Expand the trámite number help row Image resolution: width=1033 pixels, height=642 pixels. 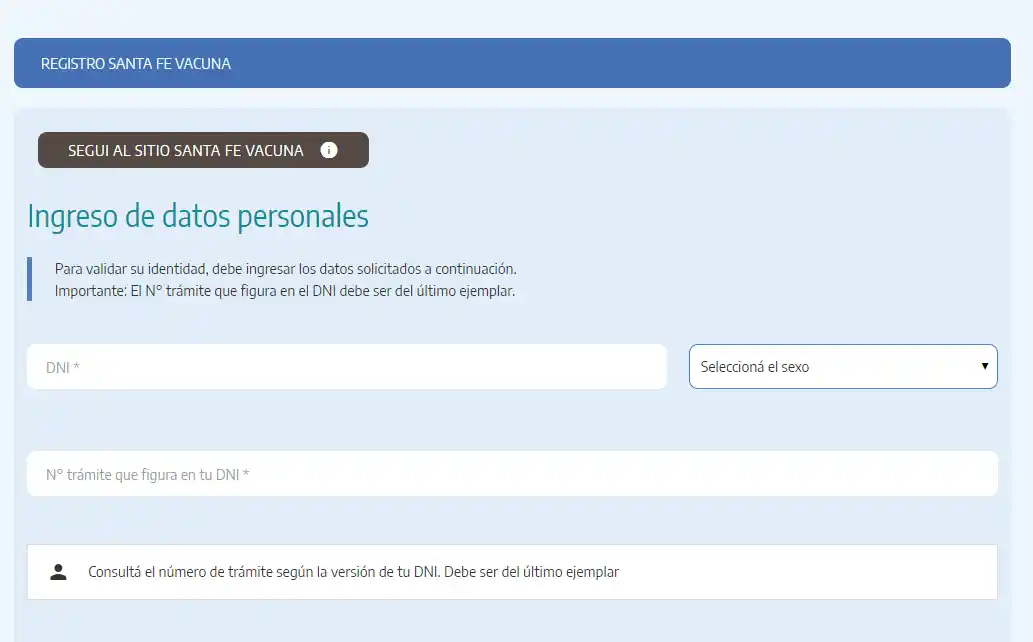click(512, 571)
